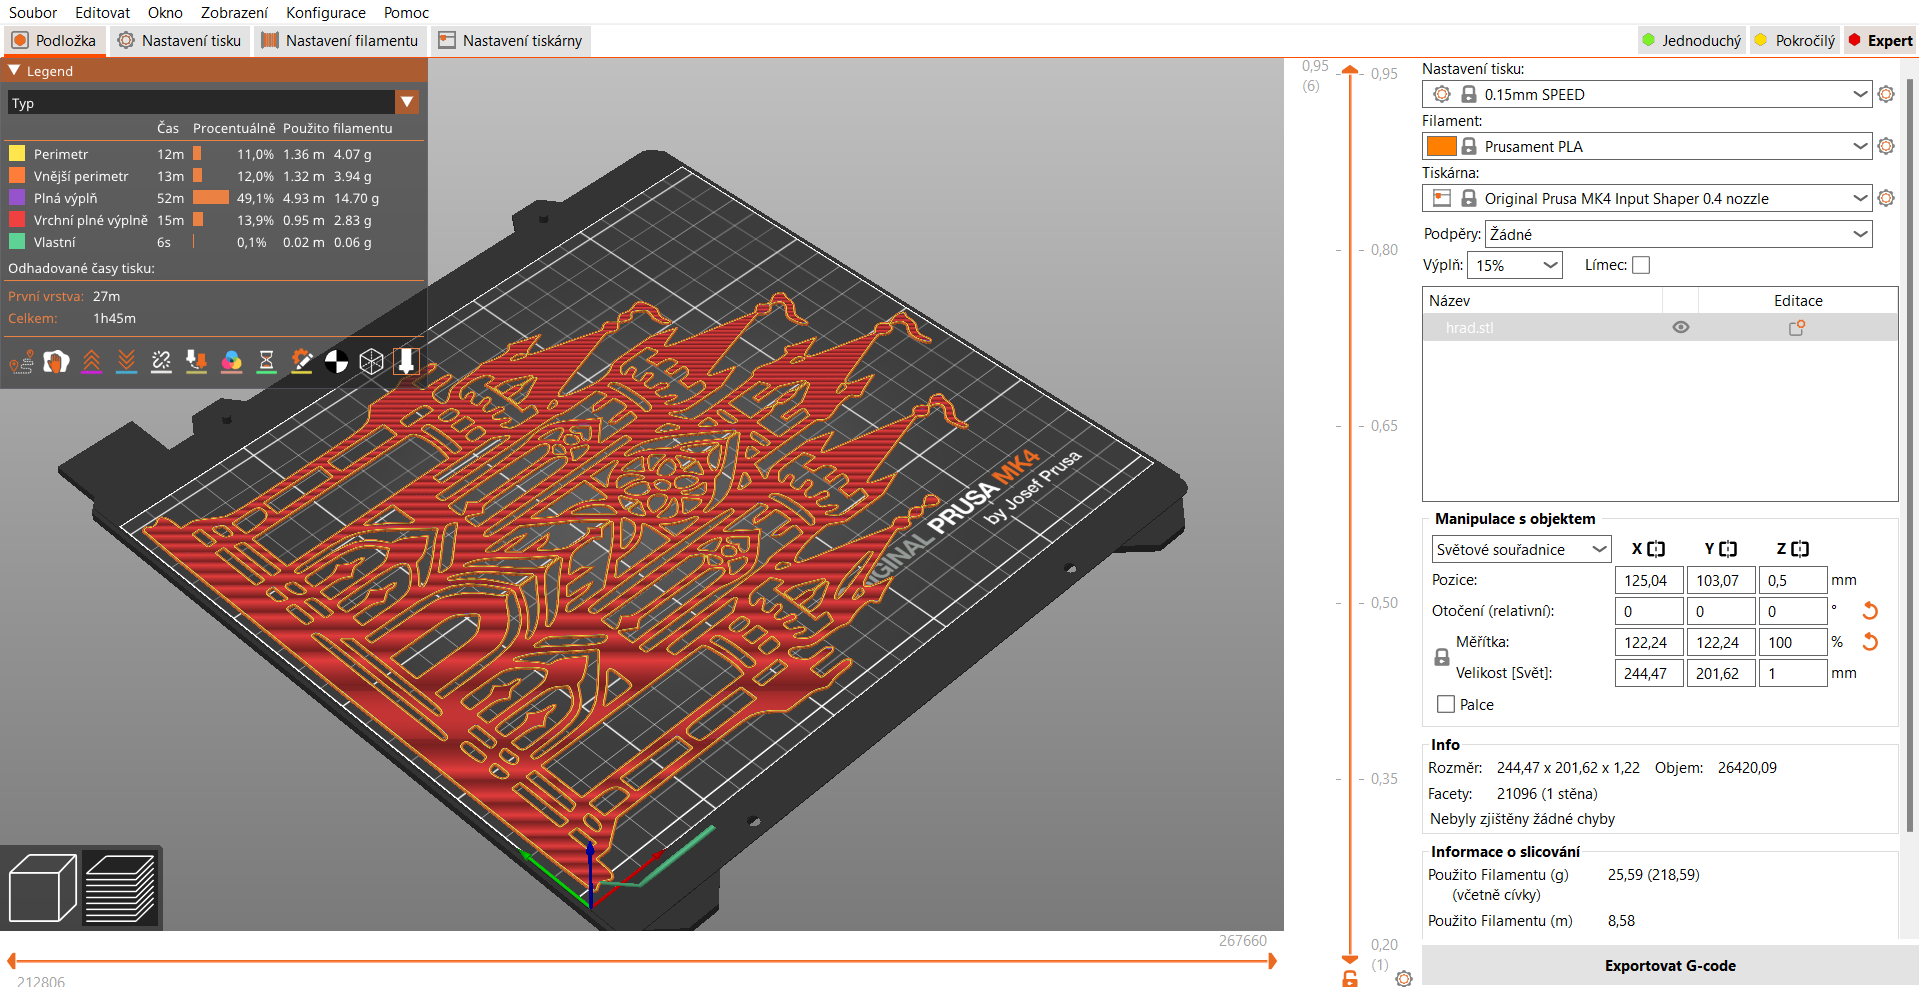Toggle travel moves visibility icon in legend
The height and width of the screenshot is (987, 1919).
pyautogui.click(x=21, y=362)
